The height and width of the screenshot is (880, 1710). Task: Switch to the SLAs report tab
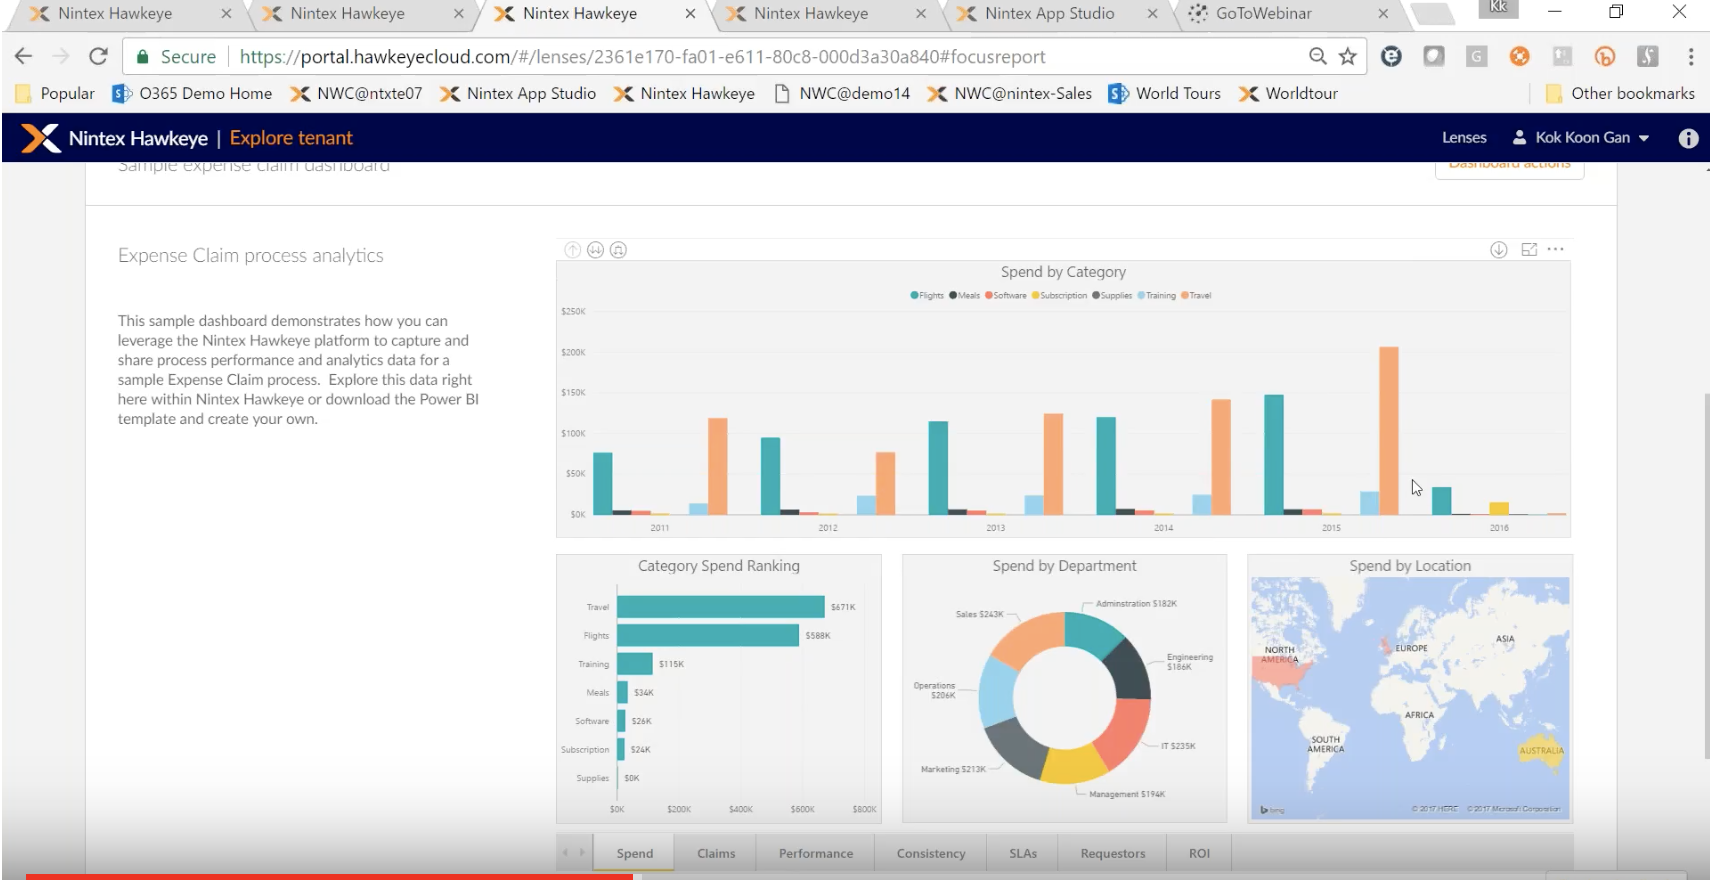1023,853
